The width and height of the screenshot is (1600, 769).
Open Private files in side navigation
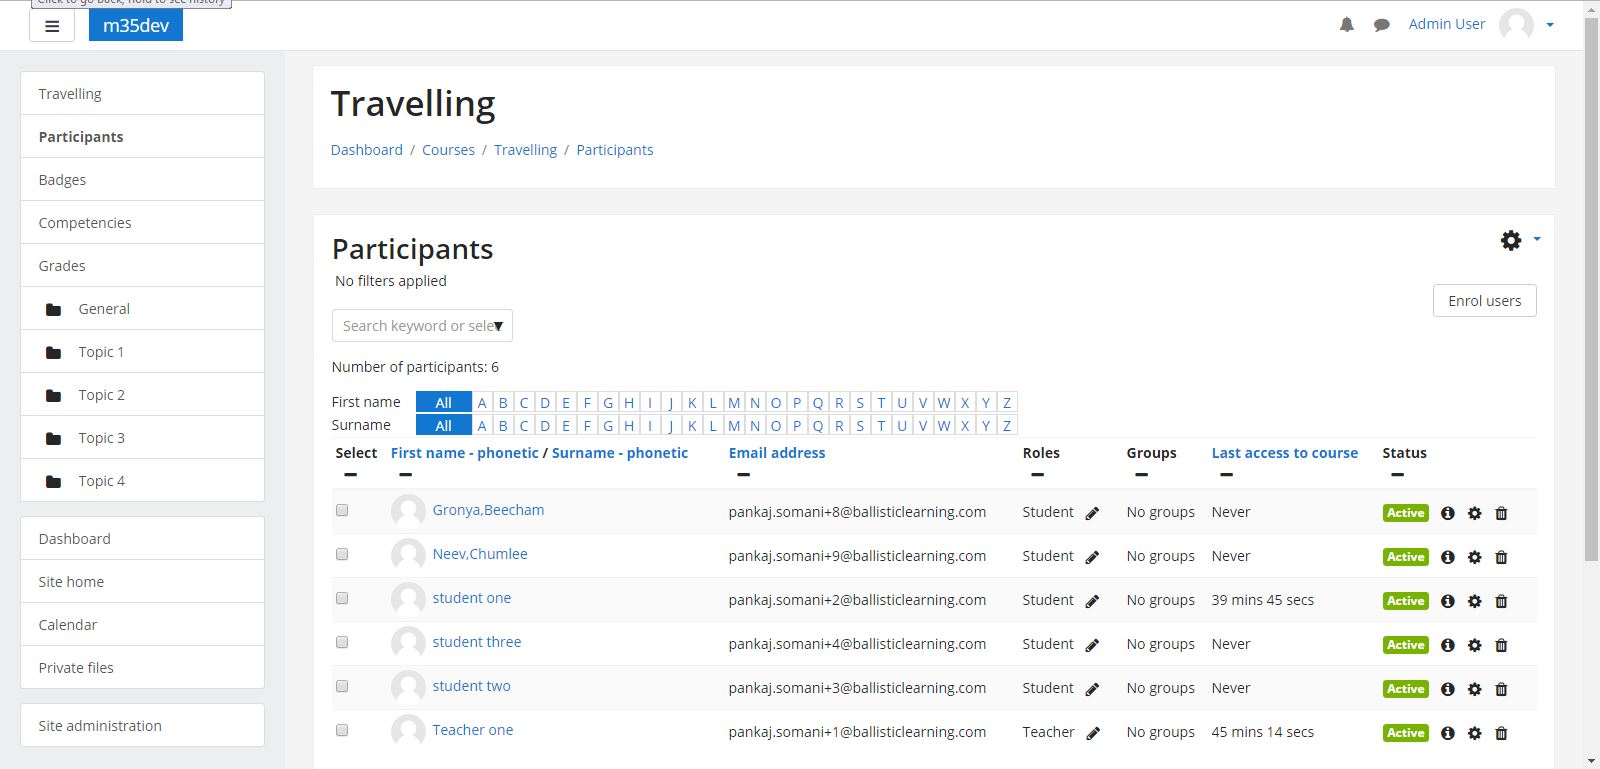142,668
